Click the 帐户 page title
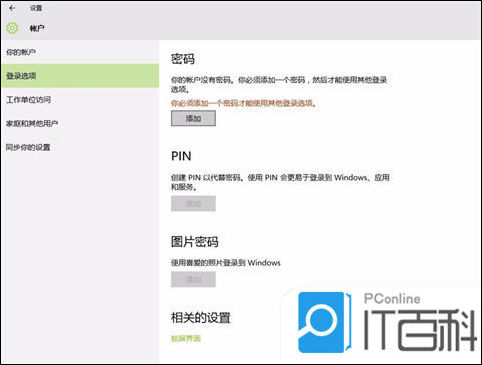The height and width of the screenshot is (365, 482). pyautogui.click(x=37, y=28)
